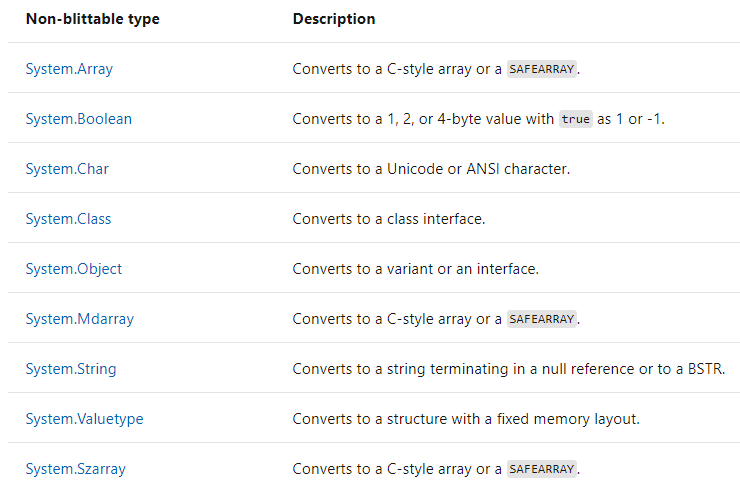Viewport: 740px width, 500px height.
Task: Open the System.Szarray link
Action: point(76,469)
